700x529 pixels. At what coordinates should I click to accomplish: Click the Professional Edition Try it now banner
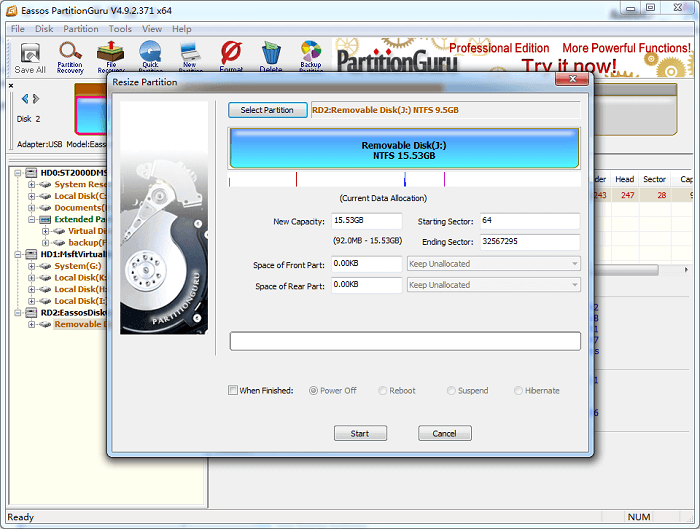click(x=514, y=57)
